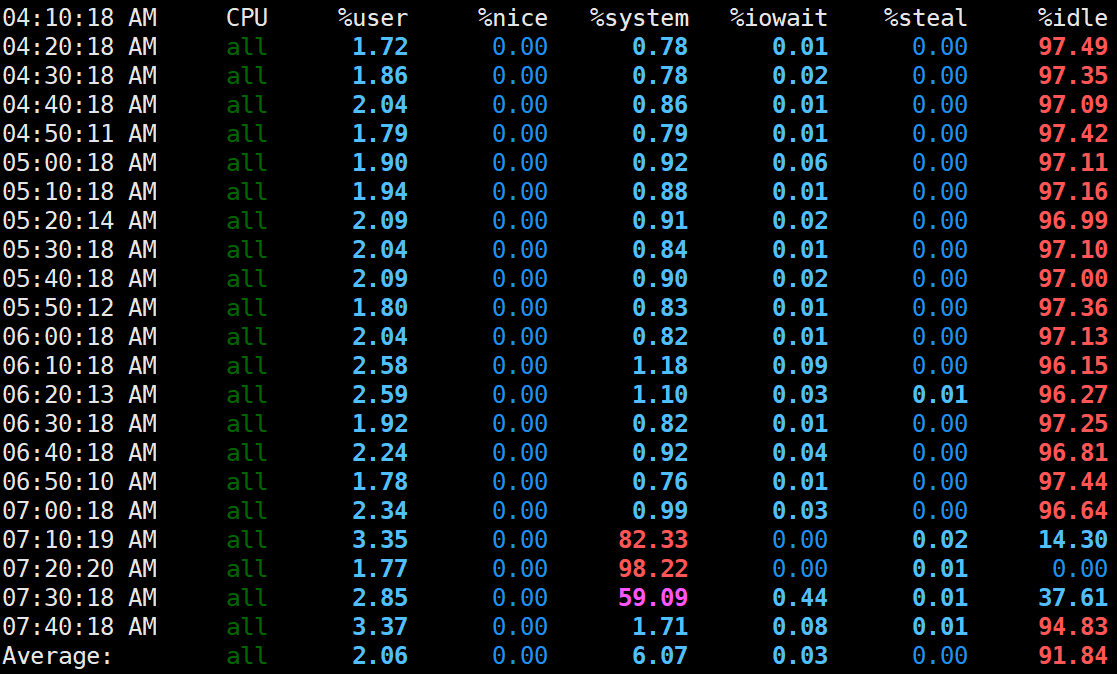Click the 06:20:13 AM timestamp
Viewport: 1117px width, 674px height.
(80, 395)
